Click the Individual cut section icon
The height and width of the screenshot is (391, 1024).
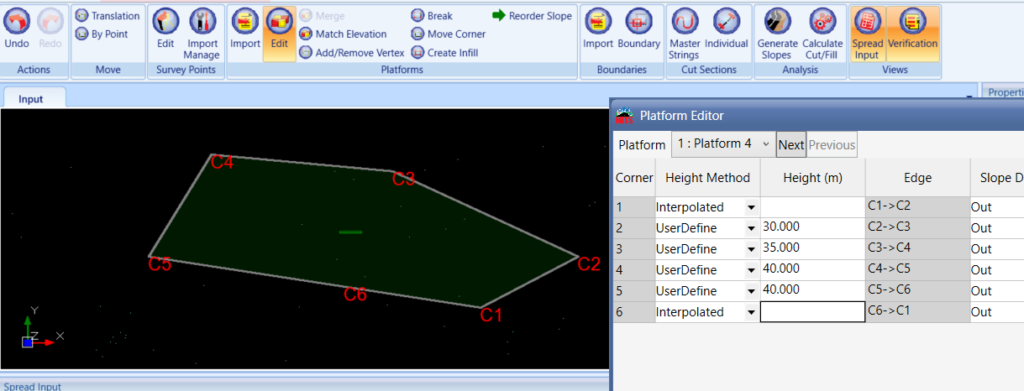click(x=726, y=23)
